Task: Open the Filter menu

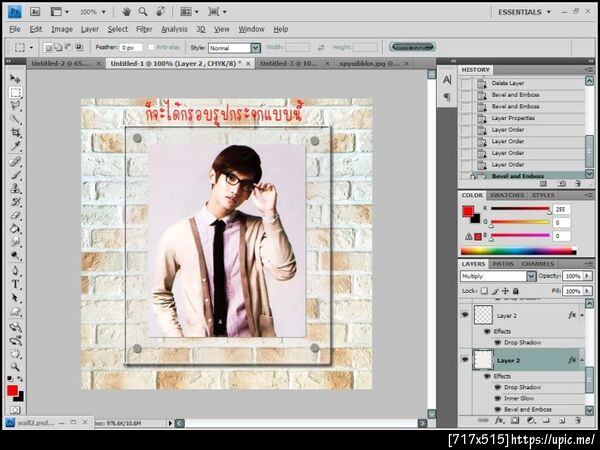Action: click(144, 29)
